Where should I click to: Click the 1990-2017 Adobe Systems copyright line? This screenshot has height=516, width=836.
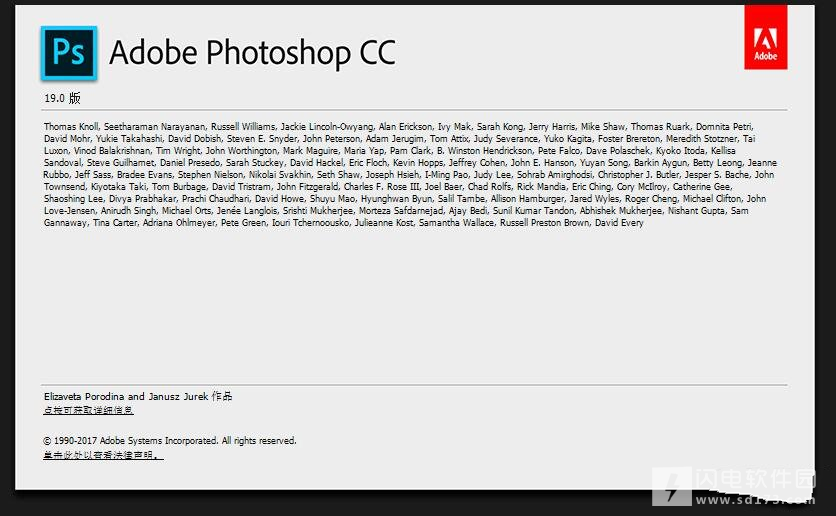pos(170,441)
